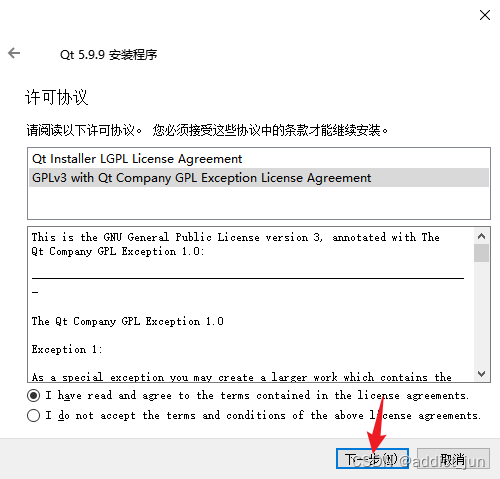Screen dimensions: 500x479
Task: Click the license text scroll up arrow
Action: pyautogui.click(x=481, y=236)
